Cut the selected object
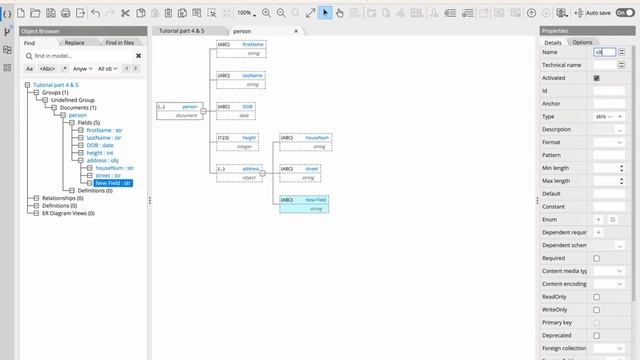640x360 pixels. tap(125, 13)
